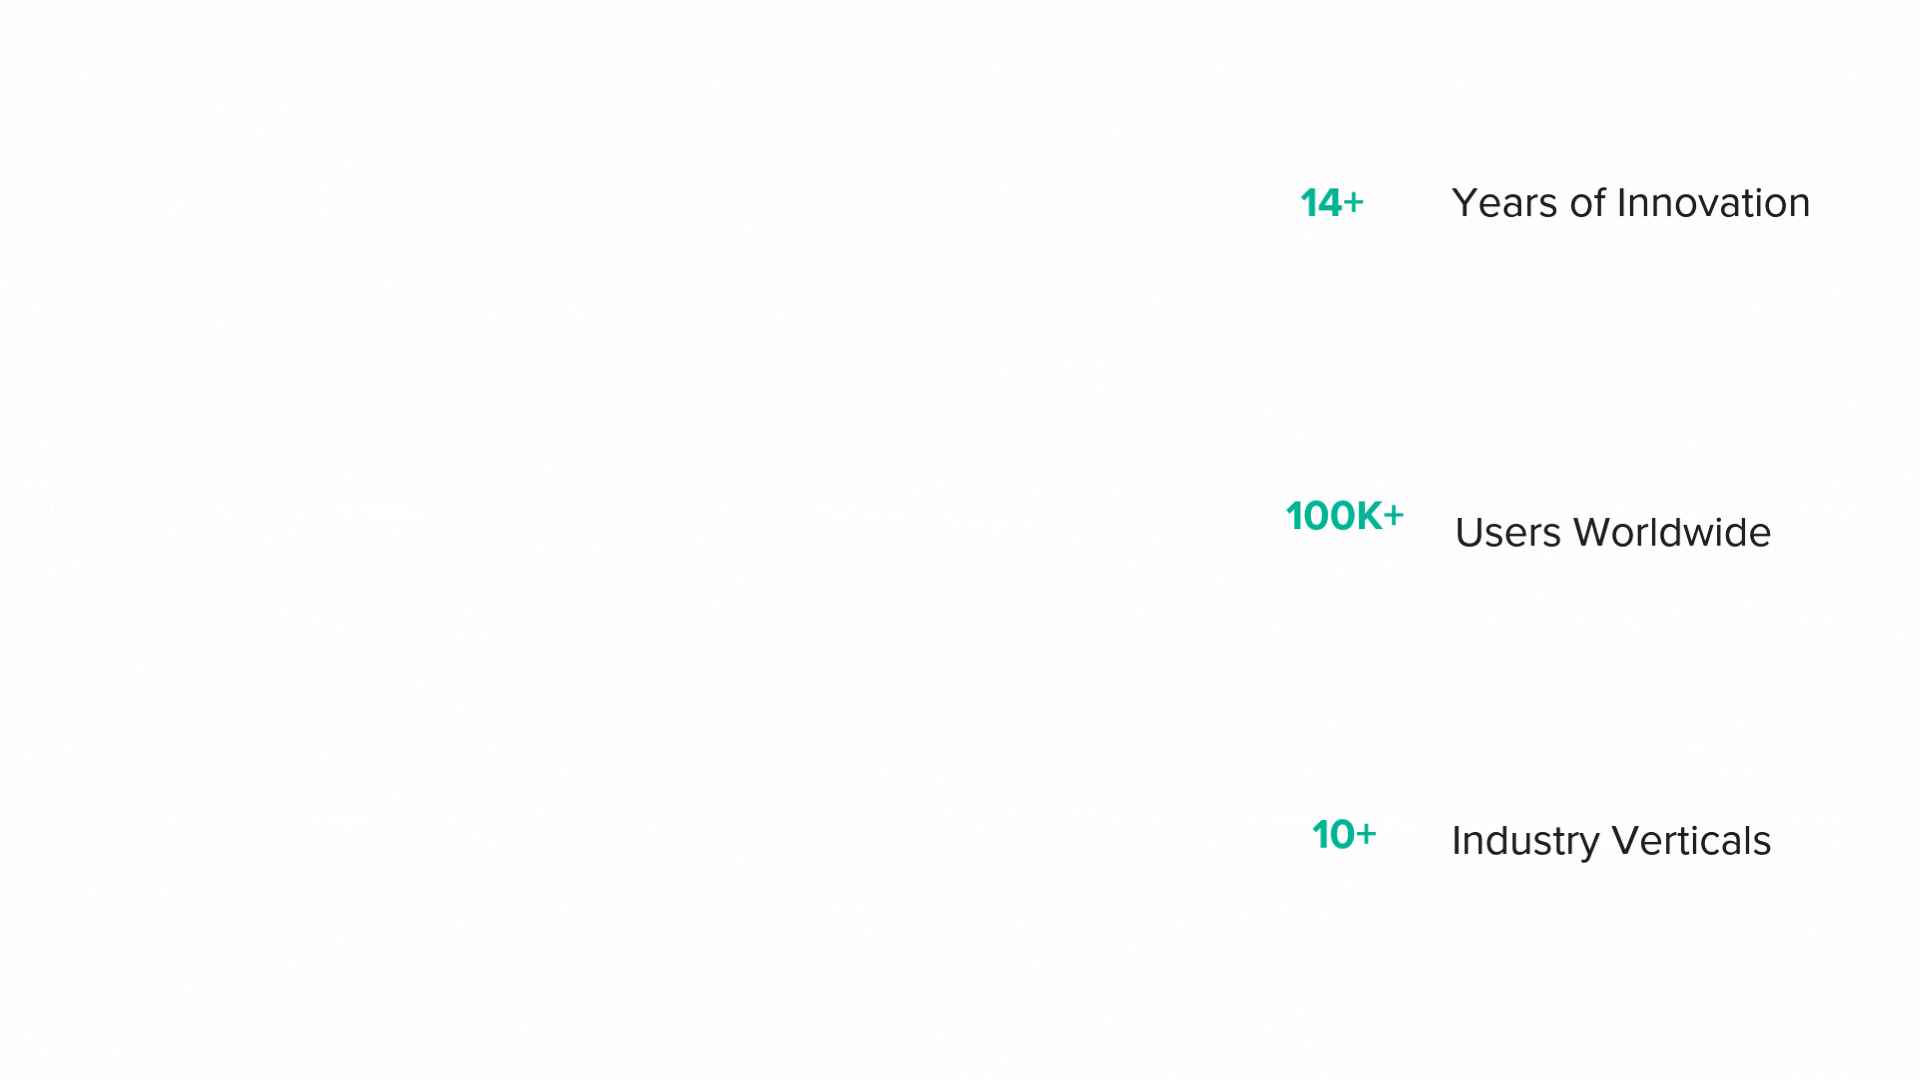The width and height of the screenshot is (1920, 1080).
Task: Click the digits 14 in green
Action: 1321,203
